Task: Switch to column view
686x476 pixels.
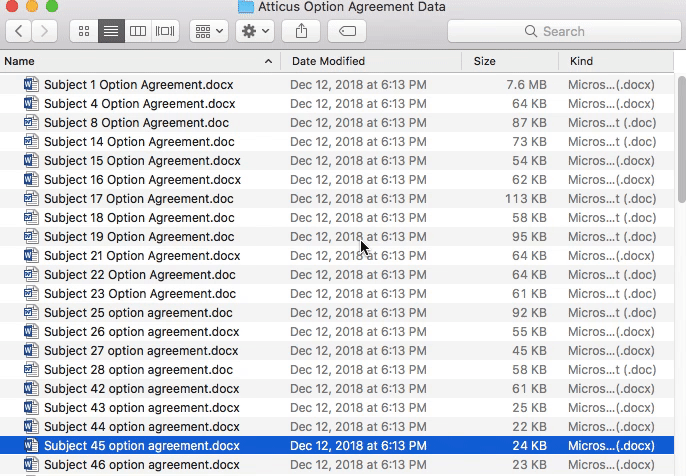Action: point(138,31)
